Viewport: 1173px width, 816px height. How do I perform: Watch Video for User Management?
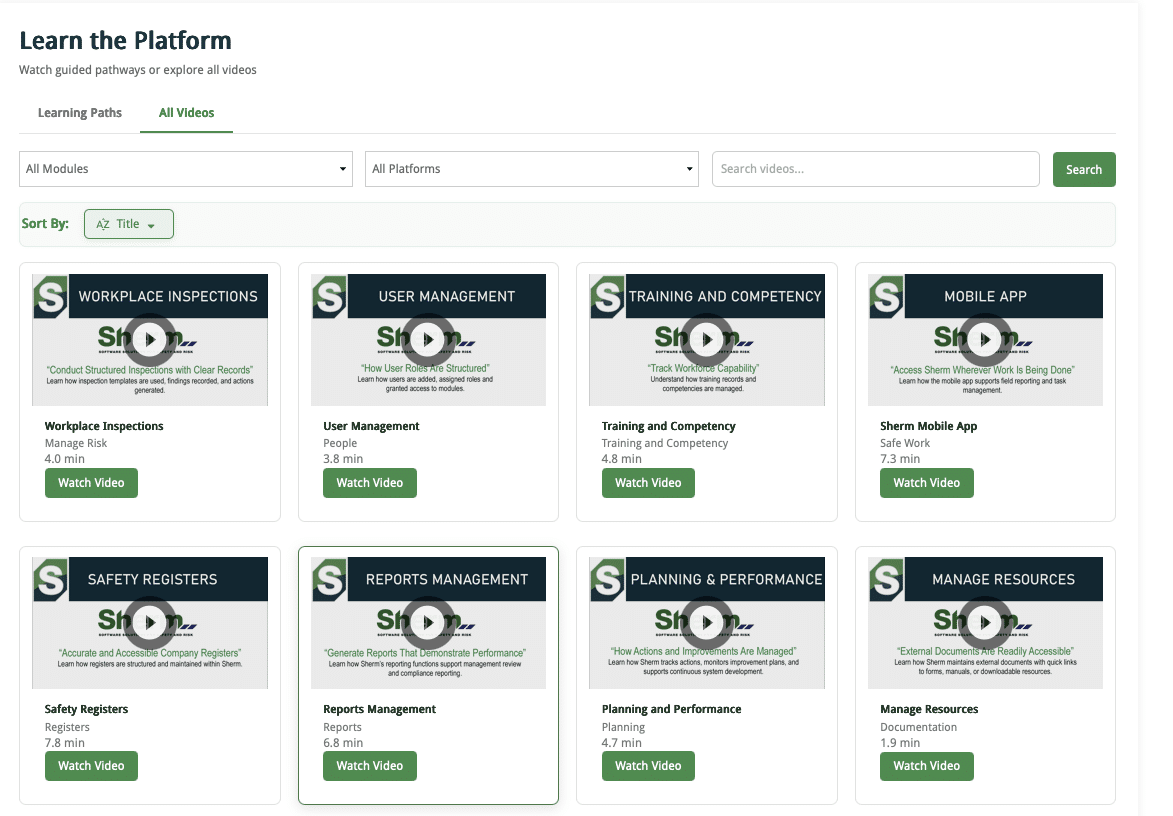pos(370,483)
